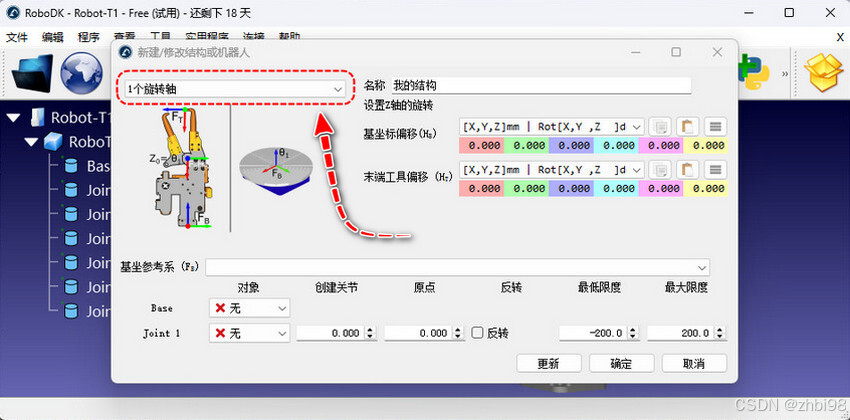Click the 更新 button
The height and width of the screenshot is (420, 850).
click(549, 364)
